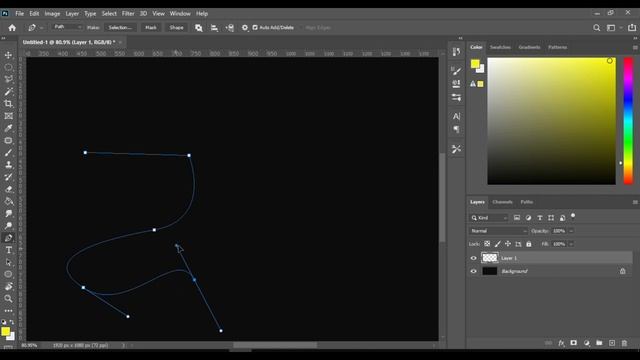640x360 pixels.
Task: Turn layer filtering on or off
Action: point(573,216)
